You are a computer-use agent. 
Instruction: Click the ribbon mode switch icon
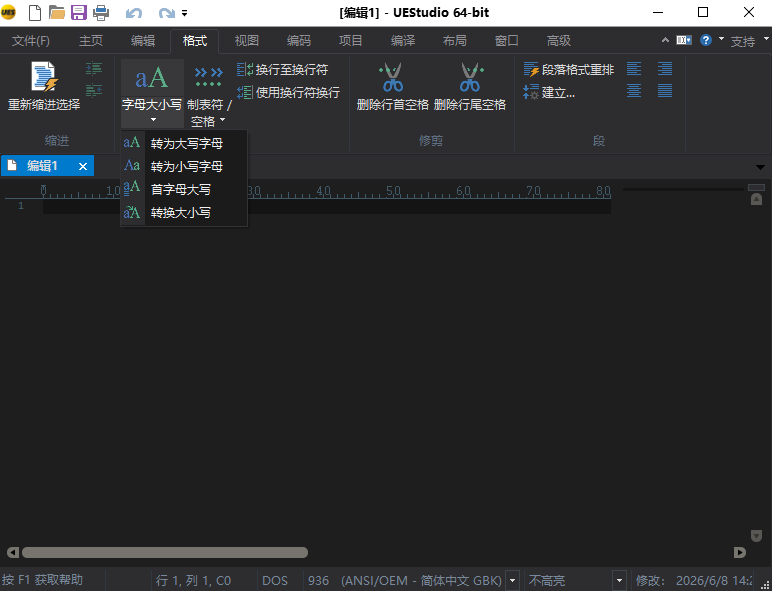684,40
